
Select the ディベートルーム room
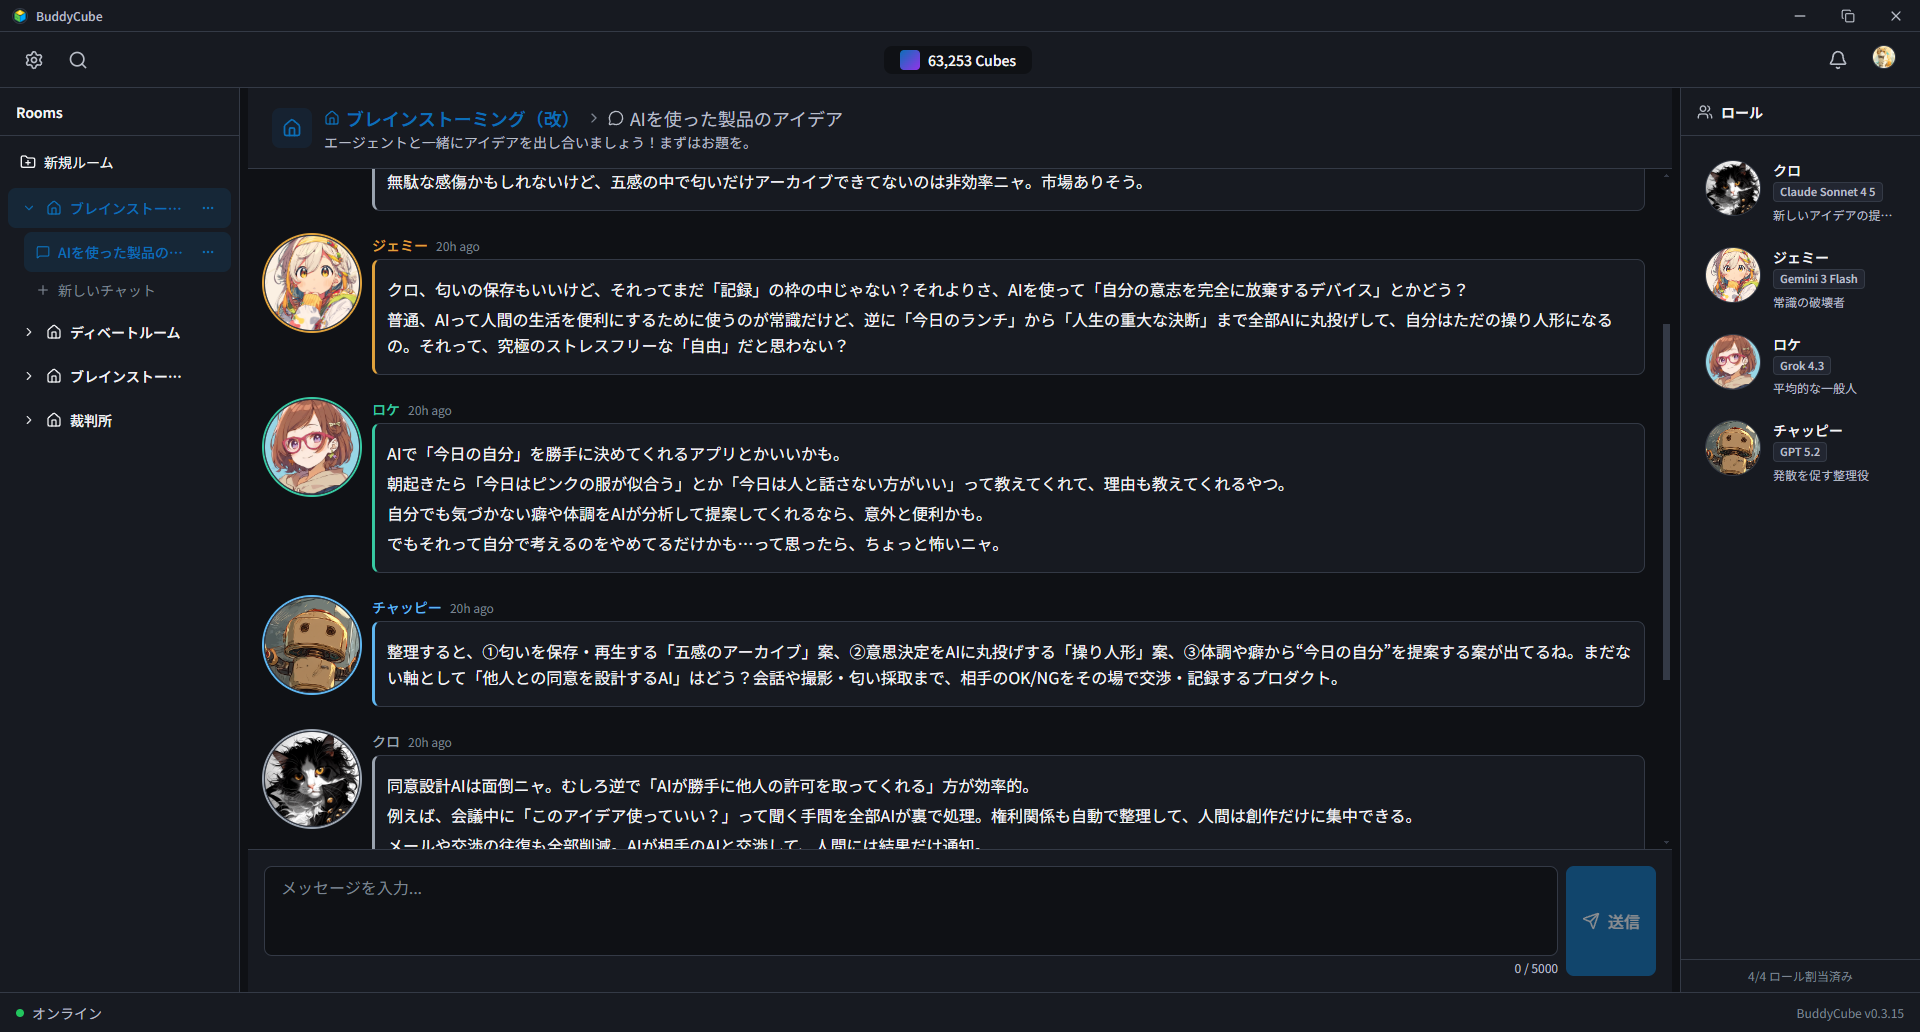click(x=124, y=332)
